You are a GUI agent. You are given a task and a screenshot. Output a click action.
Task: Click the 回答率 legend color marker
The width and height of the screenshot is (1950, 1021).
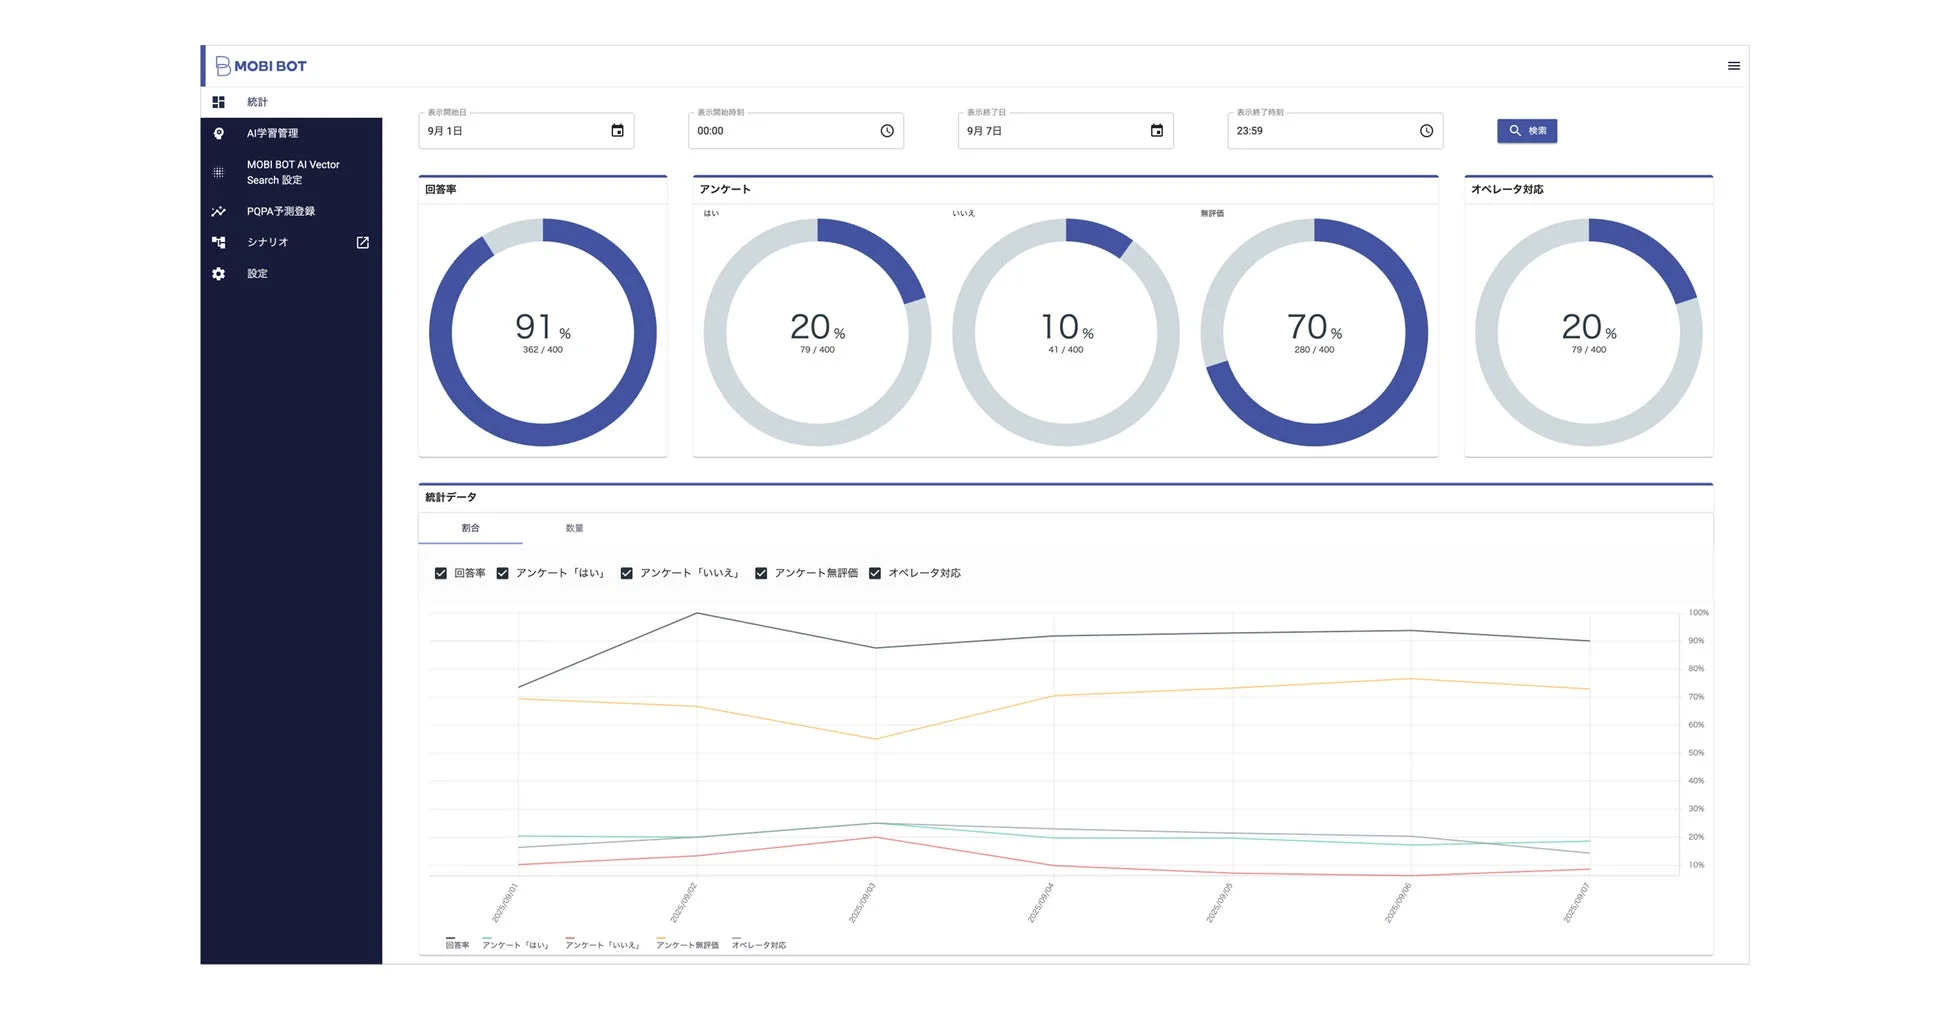click(x=450, y=939)
